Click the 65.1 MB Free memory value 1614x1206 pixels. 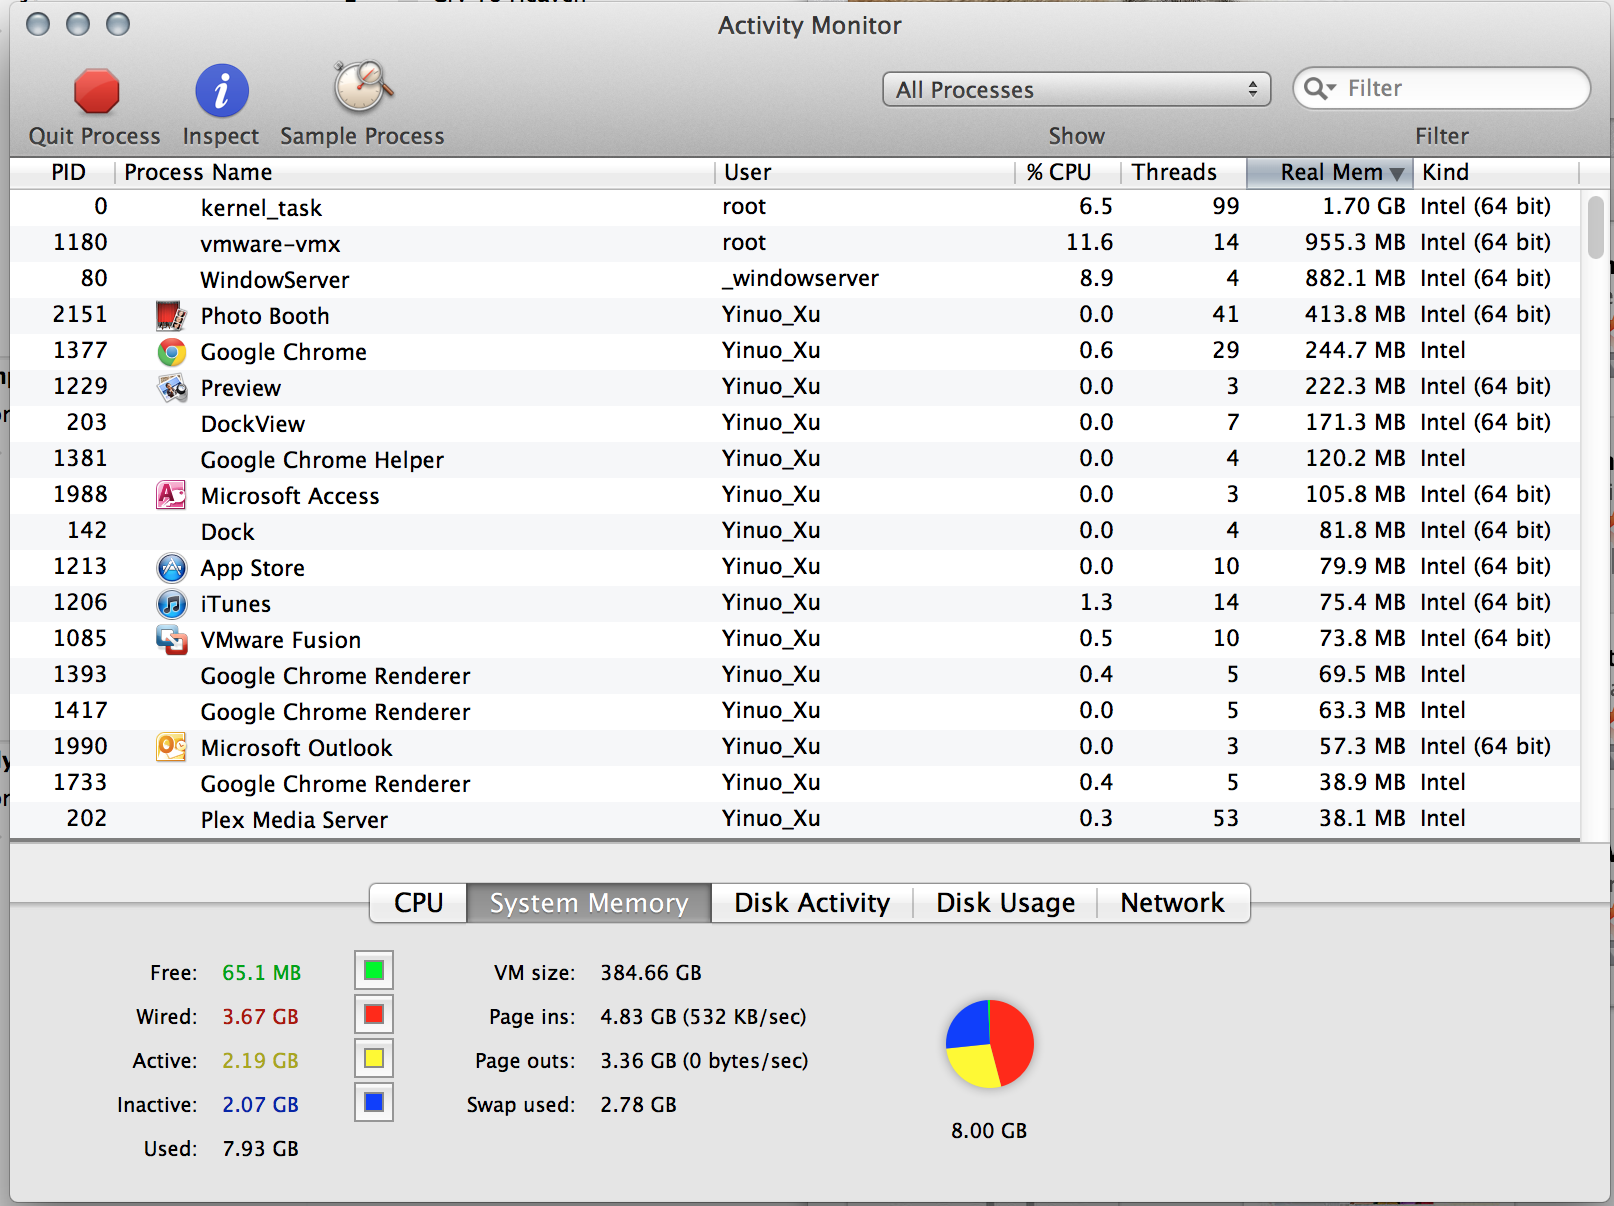tap(261, 972)
